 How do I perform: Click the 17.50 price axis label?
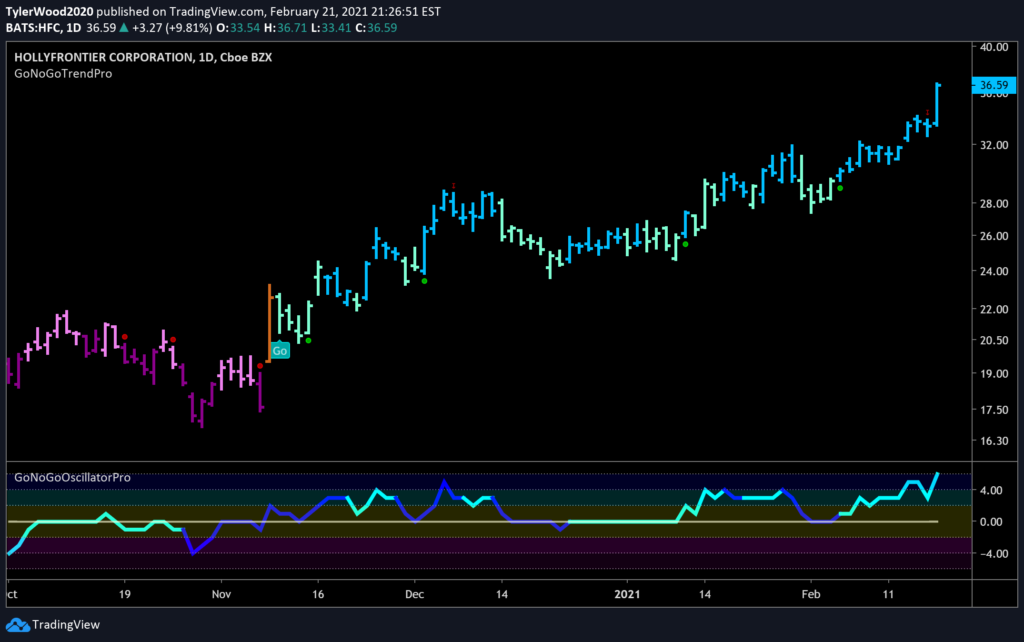[994, 410]
